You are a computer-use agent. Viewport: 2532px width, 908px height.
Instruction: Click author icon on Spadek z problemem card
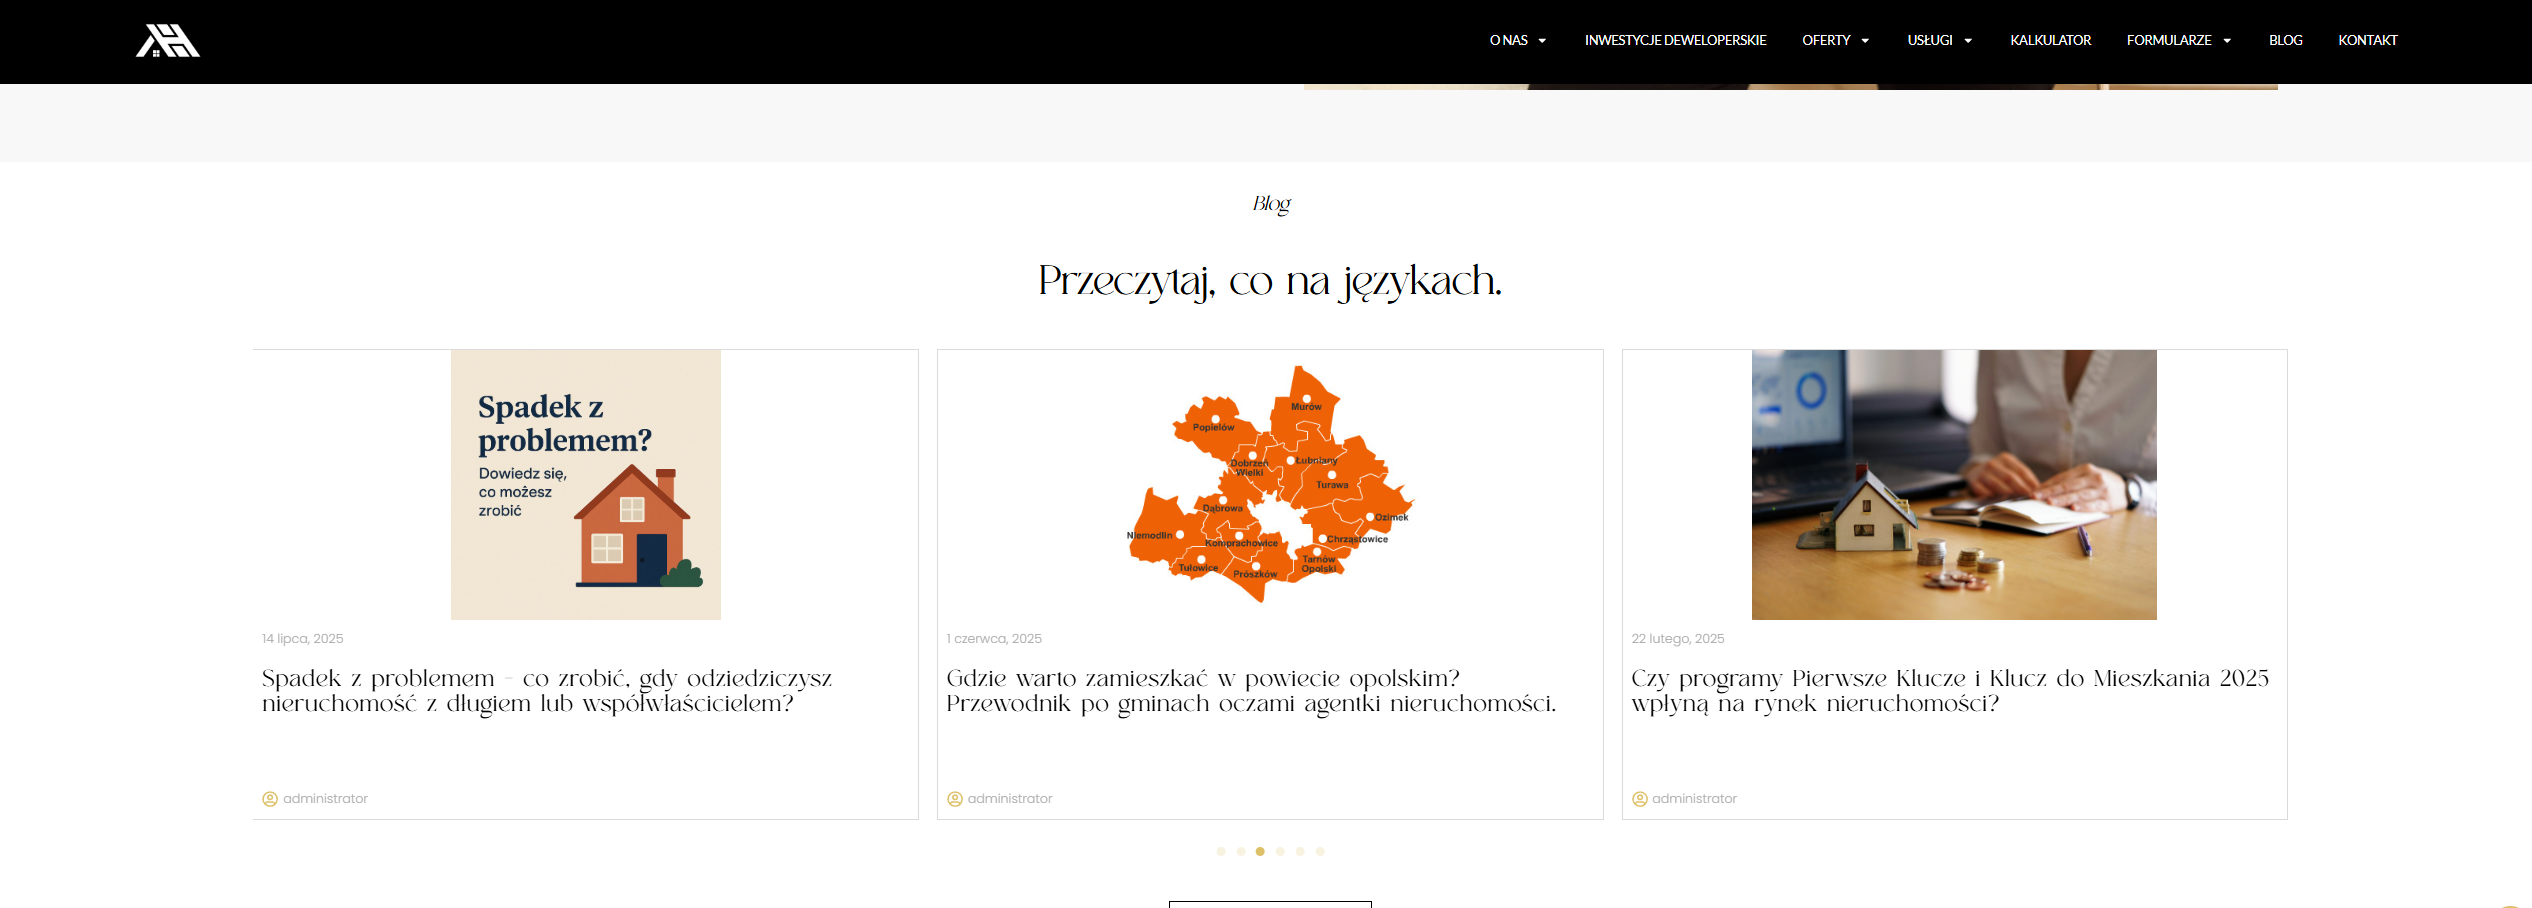[x=270, y=799]
